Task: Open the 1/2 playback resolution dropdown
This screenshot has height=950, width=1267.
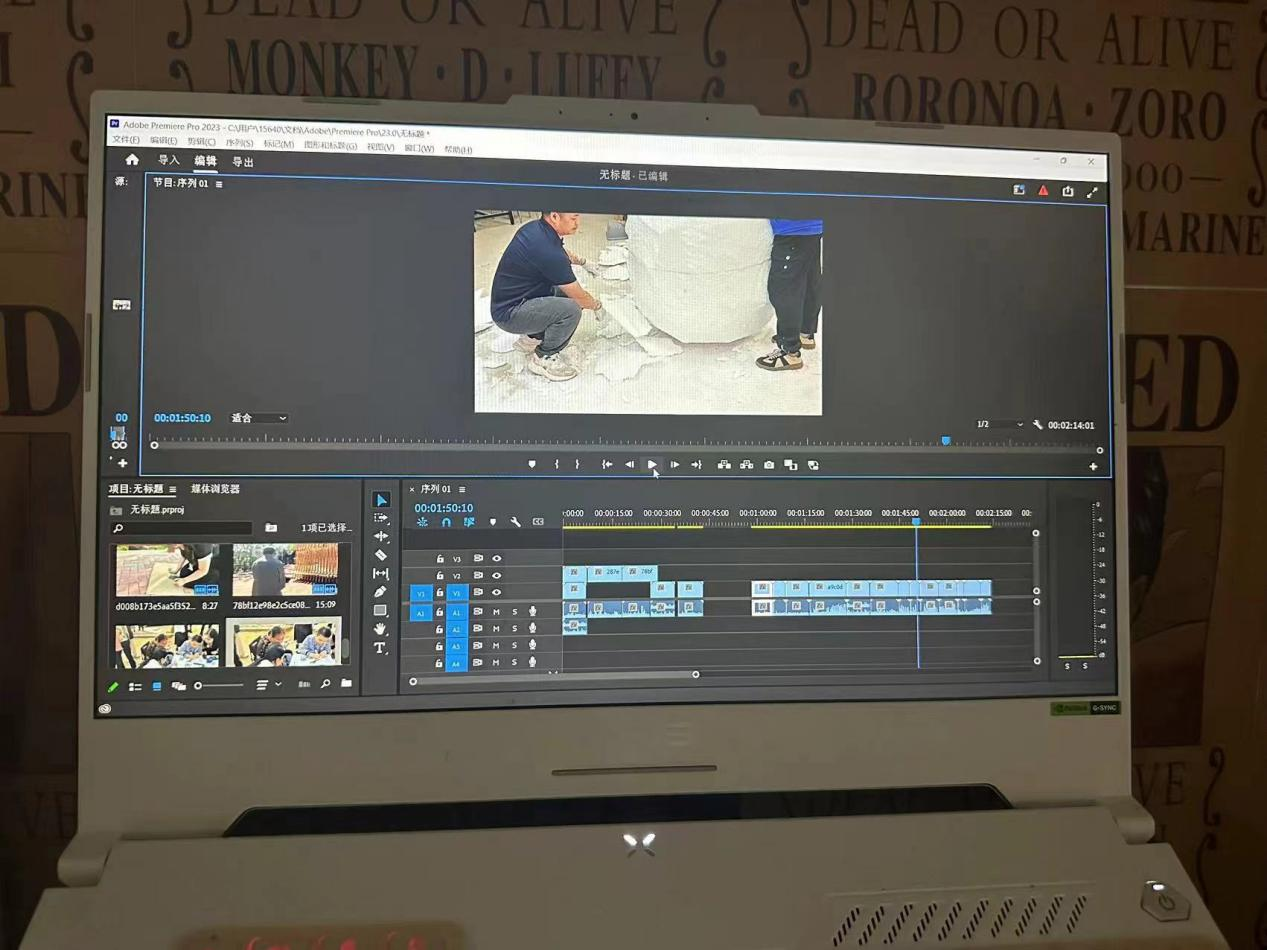Action: pos(999,425)
